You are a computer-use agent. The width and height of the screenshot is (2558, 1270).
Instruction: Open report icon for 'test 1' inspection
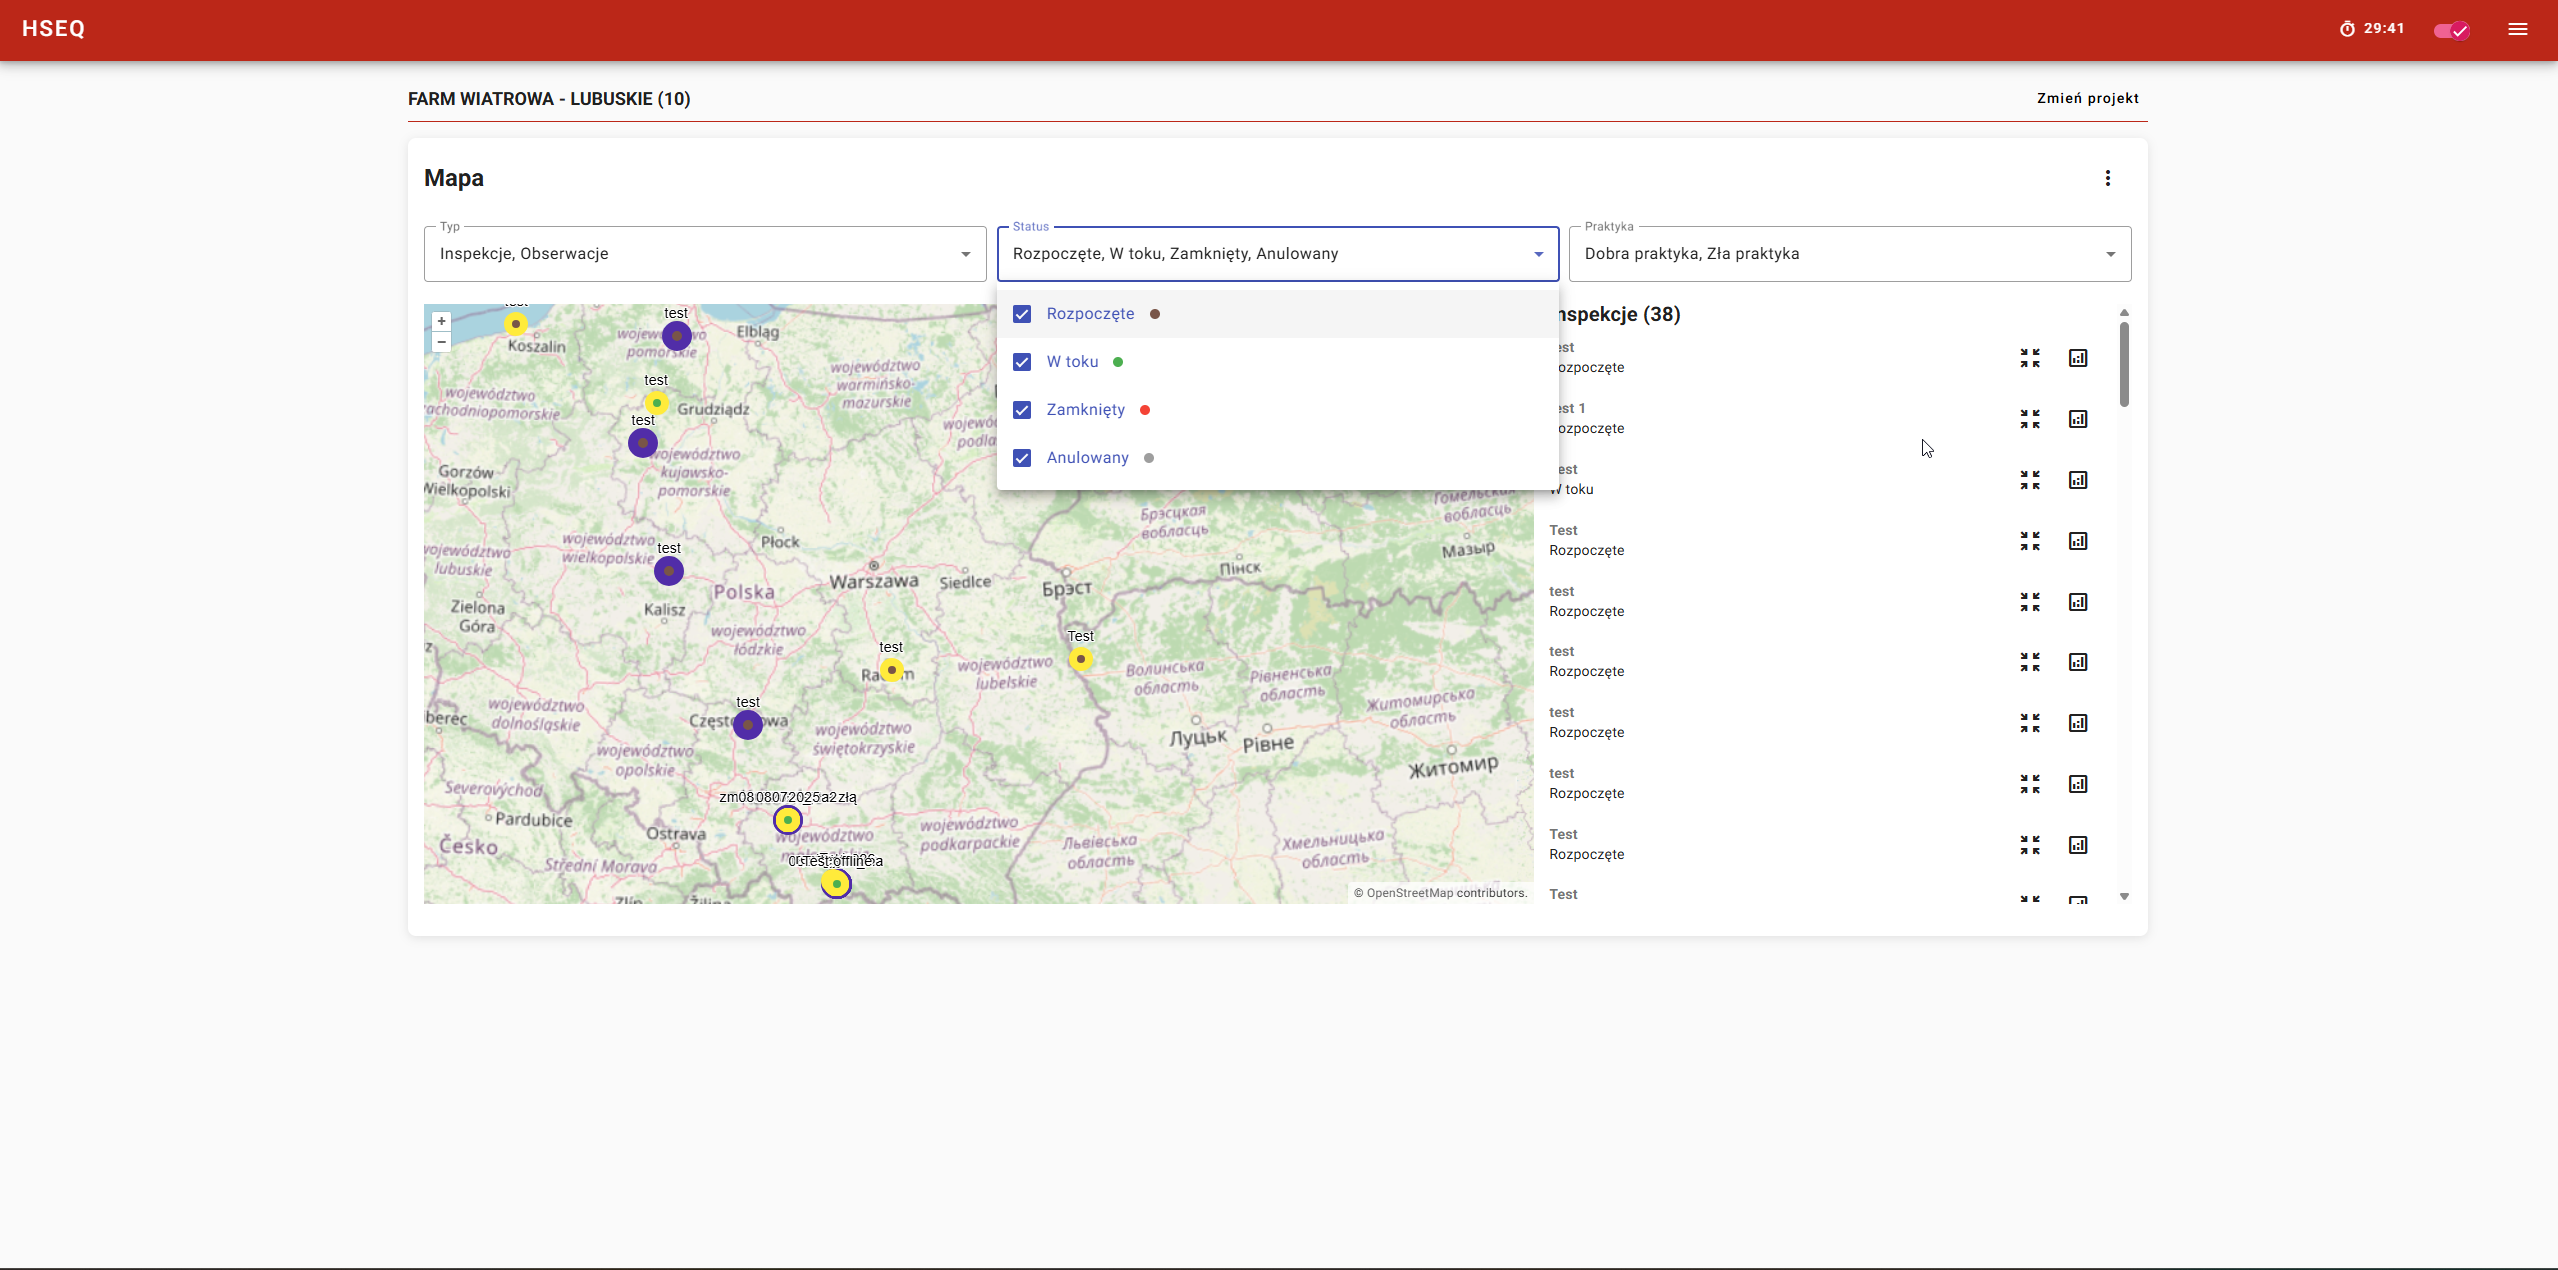tap(2077, 419)
